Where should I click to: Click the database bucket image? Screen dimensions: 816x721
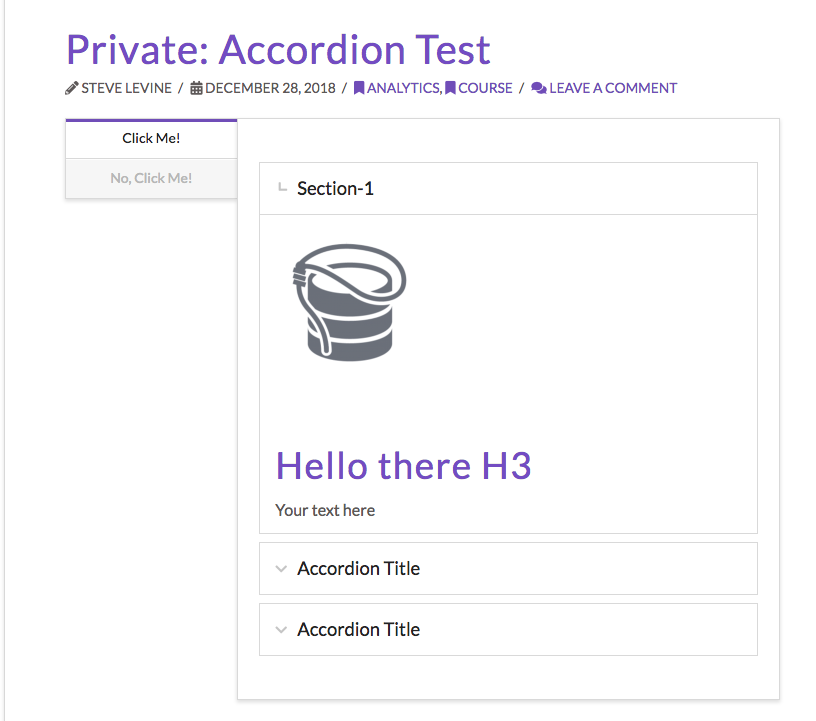pyautogui.click(x=350, y=302)
